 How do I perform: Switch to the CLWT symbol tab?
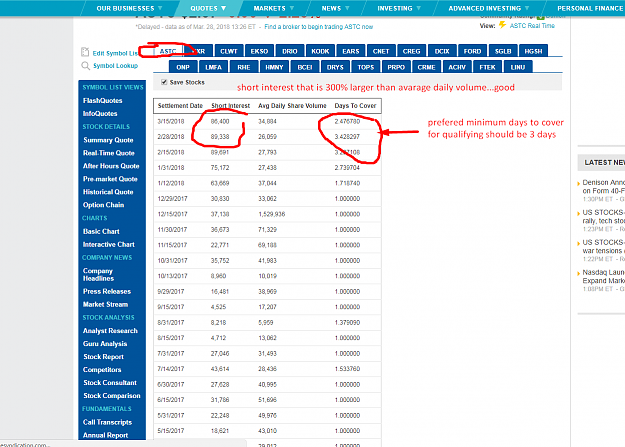pos(229,51)
